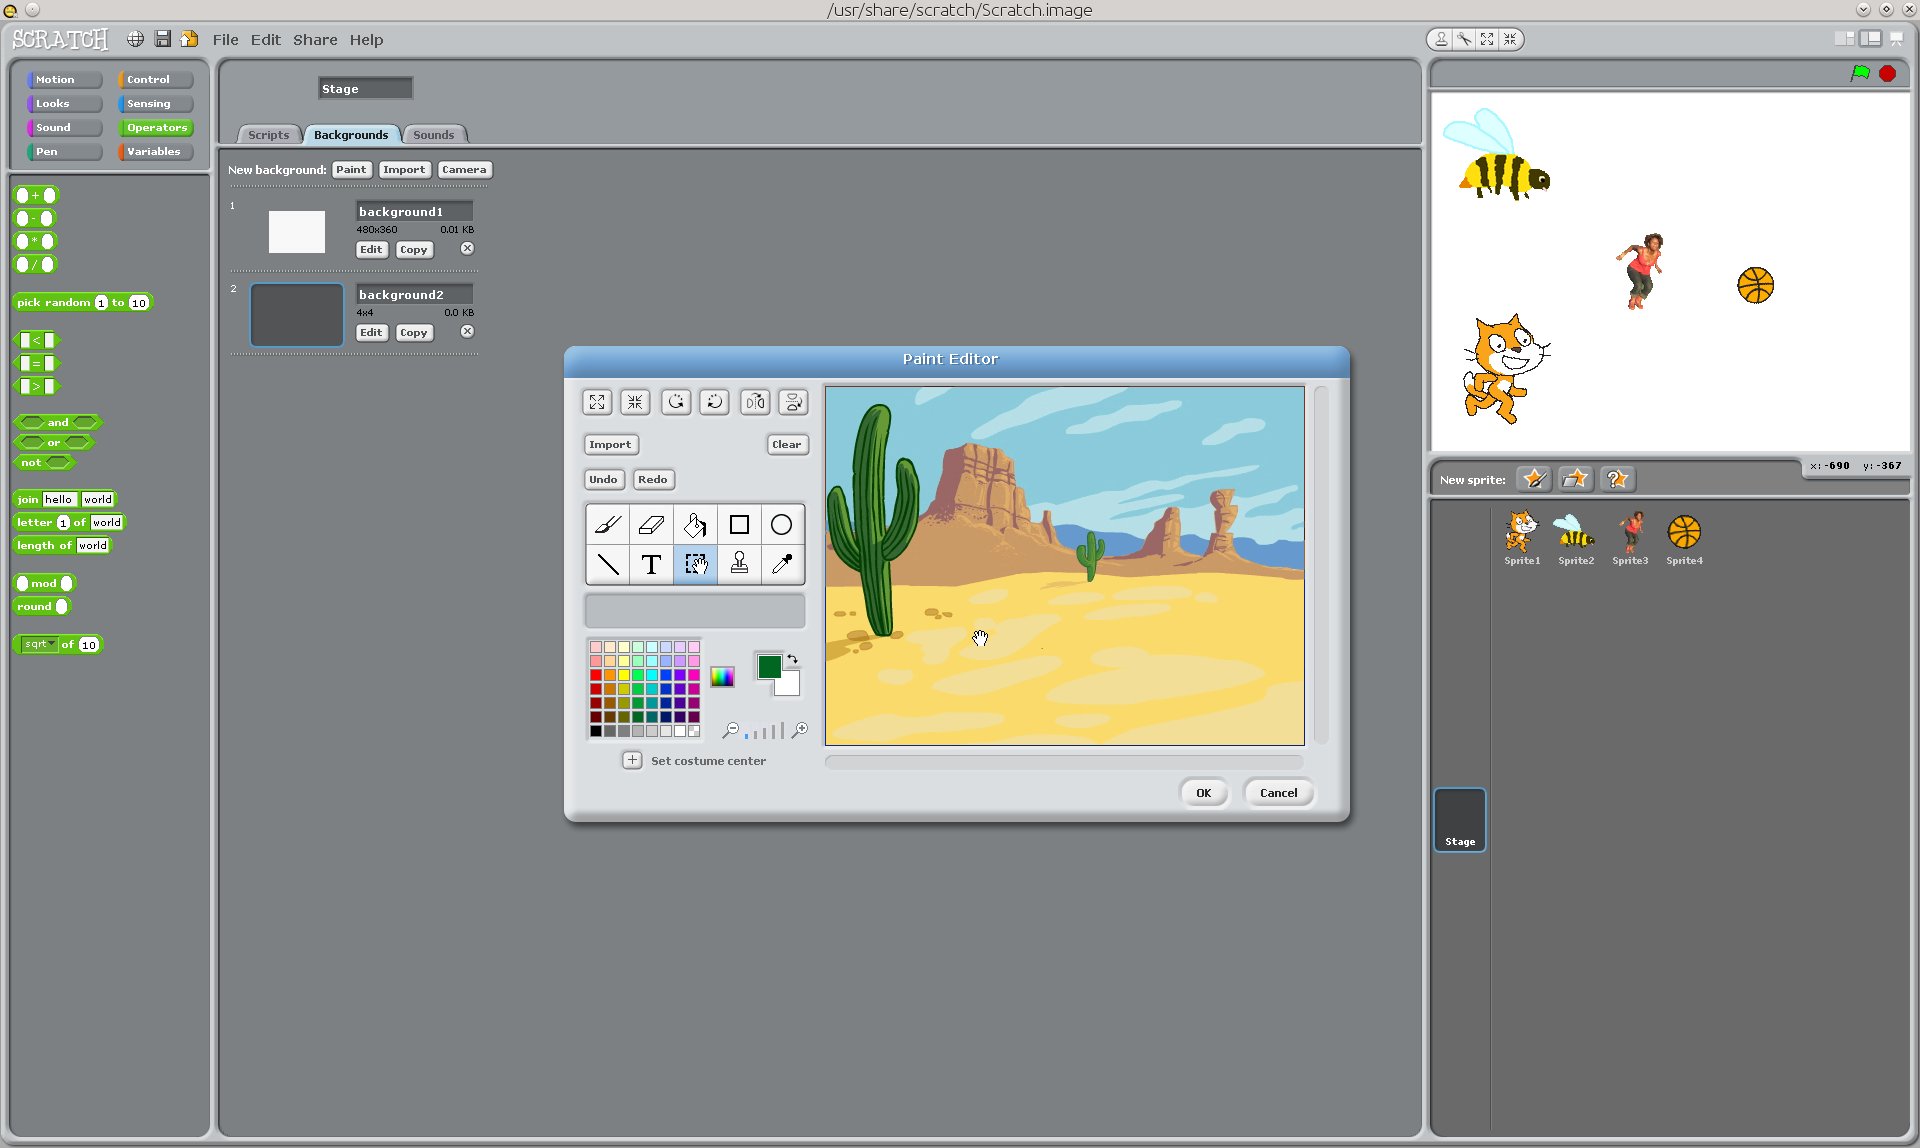Click Edit under background1
1920x1148 pixels.
[371, 250]
